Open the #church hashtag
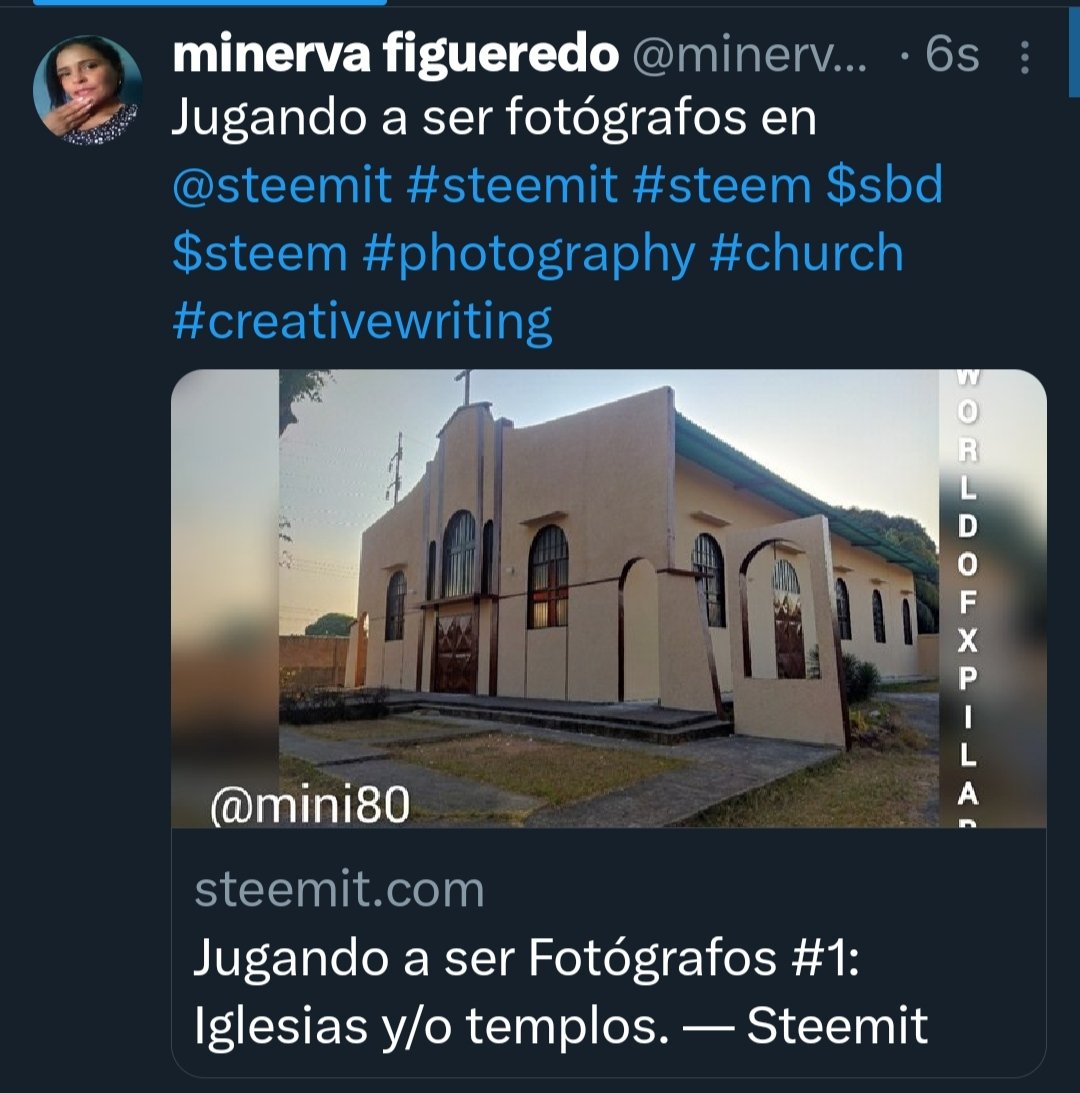The width and height of the screenshot is (1080, 1093). click(x=807, y=251)
